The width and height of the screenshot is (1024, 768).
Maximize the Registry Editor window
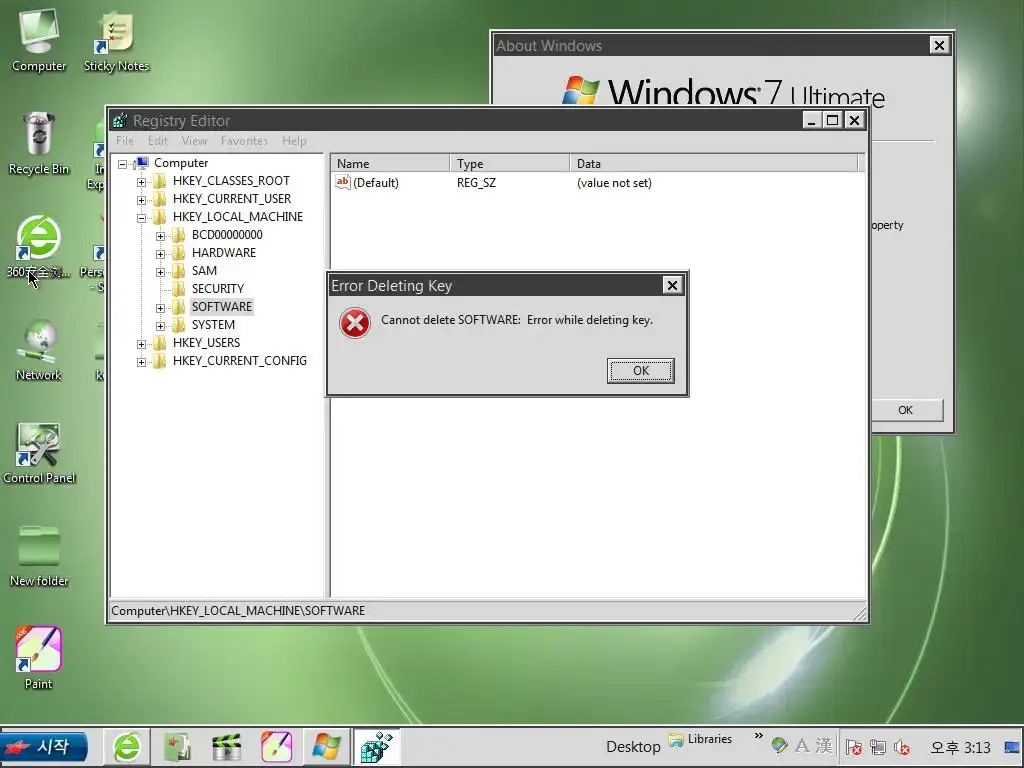pos(832,120)
